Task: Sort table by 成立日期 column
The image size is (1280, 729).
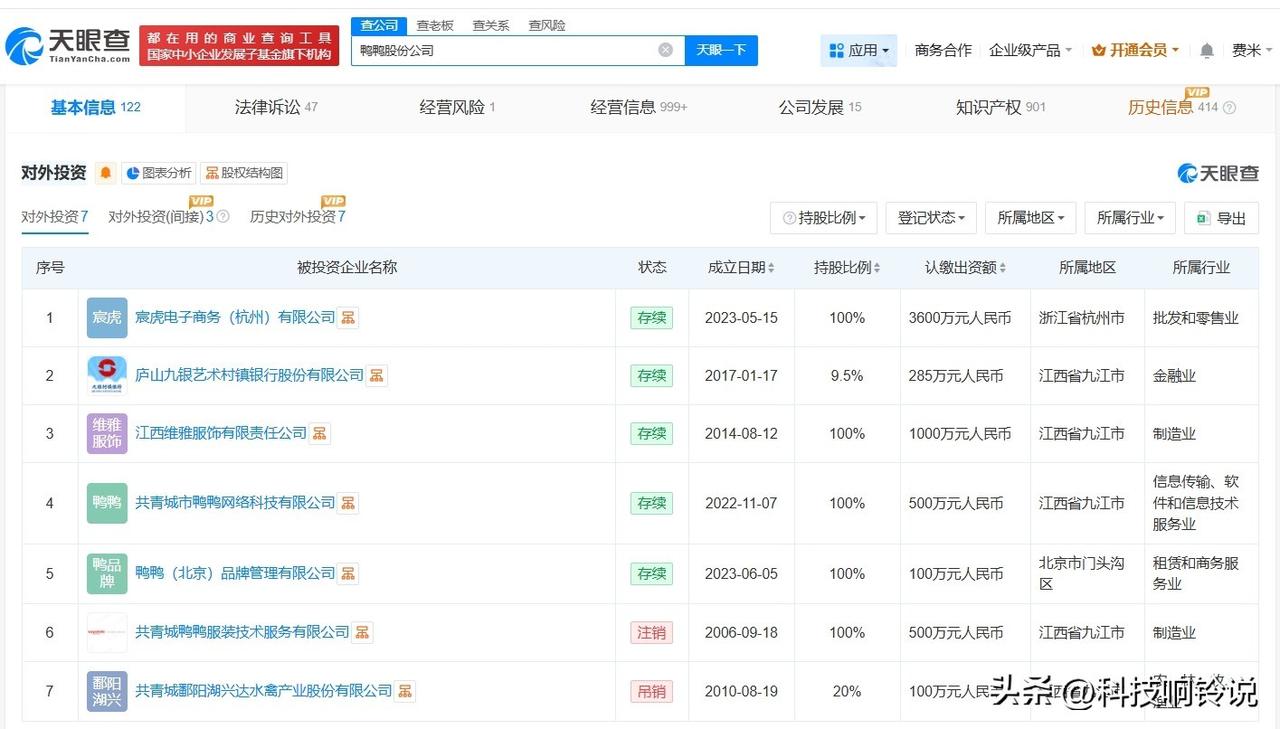Action: (741, 268)
